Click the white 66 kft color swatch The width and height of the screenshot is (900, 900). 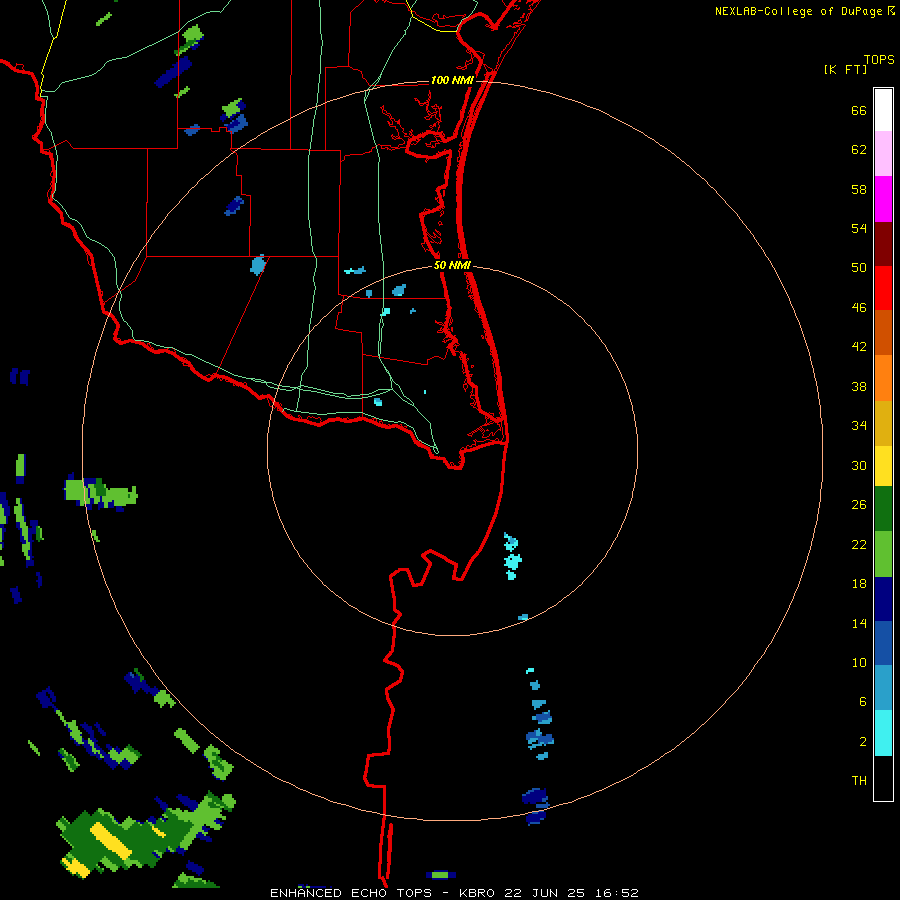(883, 110)
